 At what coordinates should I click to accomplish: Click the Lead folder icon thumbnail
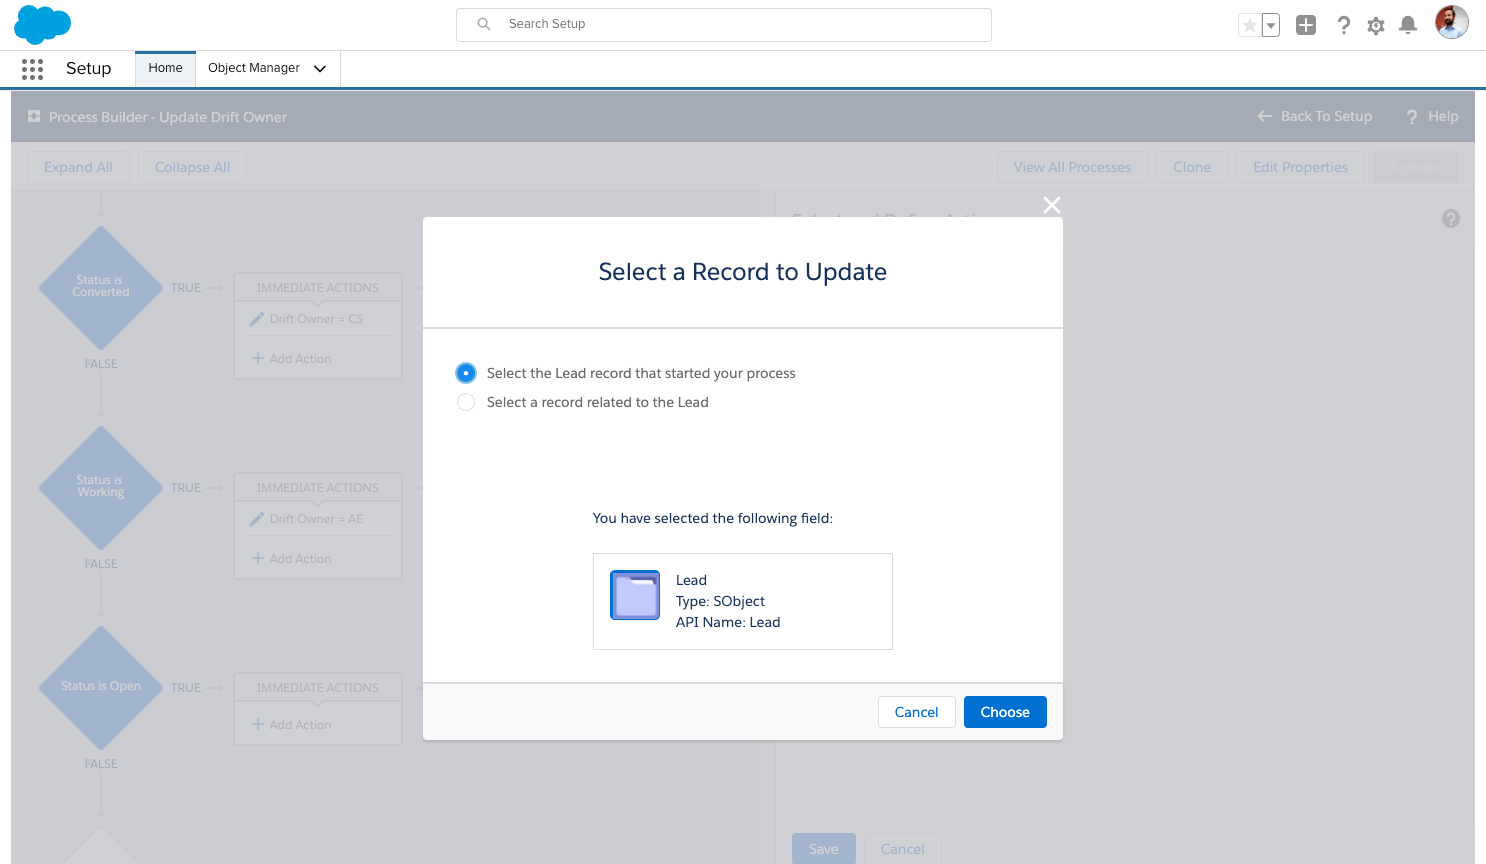pos(635,595)
